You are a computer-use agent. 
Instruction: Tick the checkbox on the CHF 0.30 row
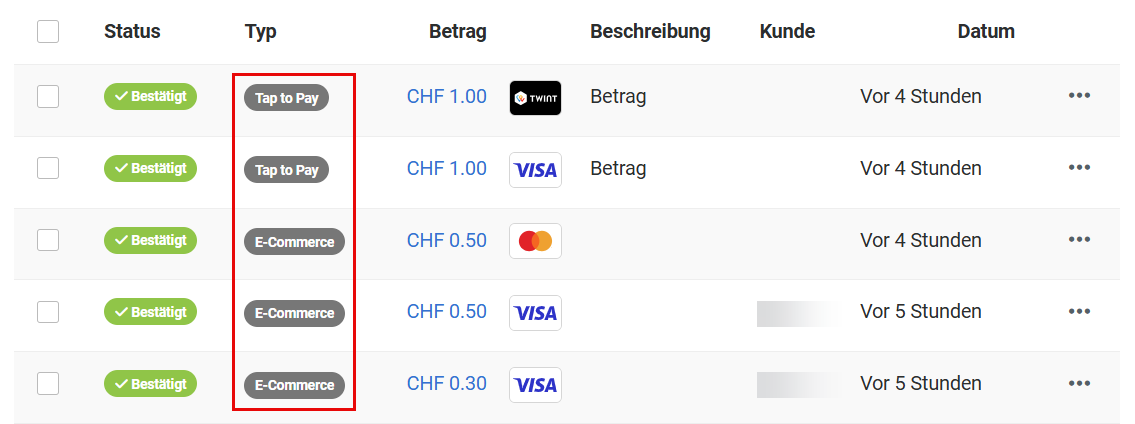click(48, 383)
